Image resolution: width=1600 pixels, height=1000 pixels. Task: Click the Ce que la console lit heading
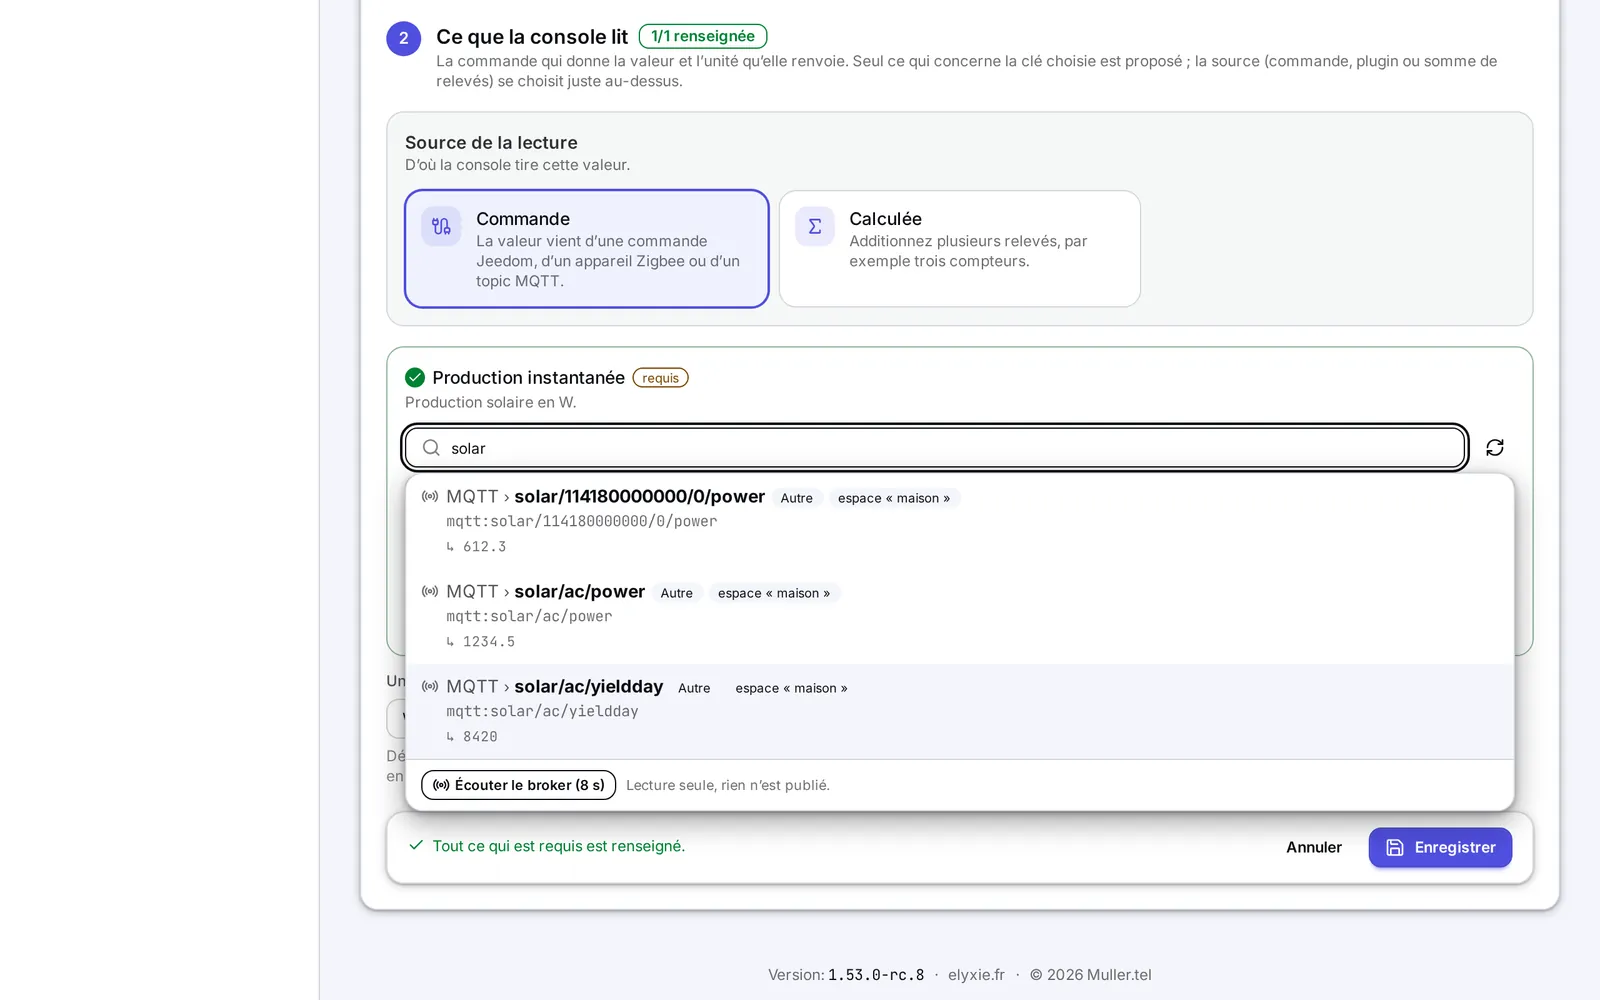click(x=532, y=37)
